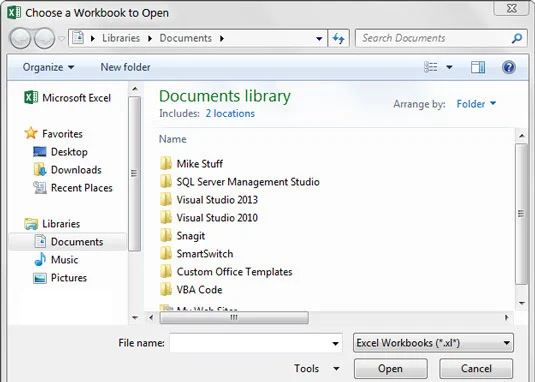Click the folder icon beside VBA Code

click(x=166, y=290)
